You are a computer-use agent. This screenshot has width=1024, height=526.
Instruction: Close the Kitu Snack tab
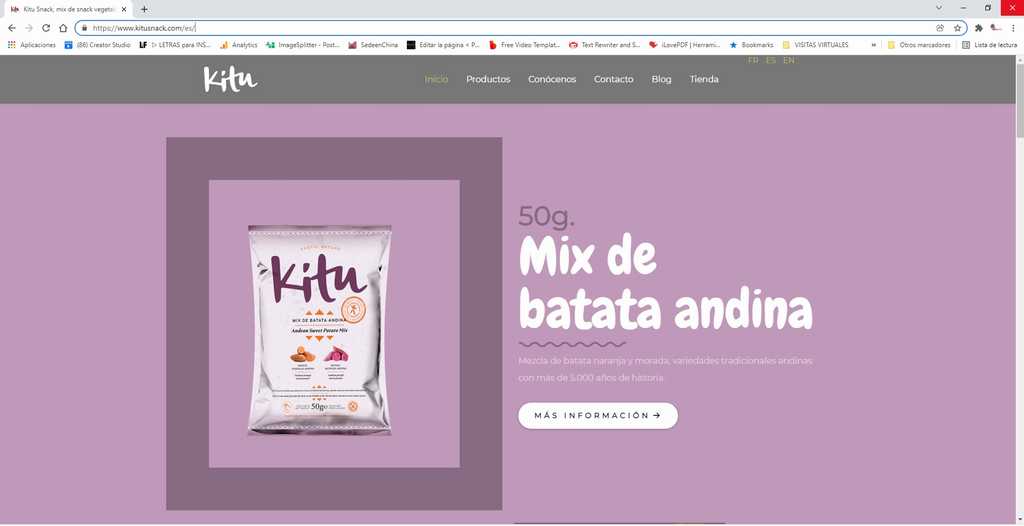click(124, 9)
